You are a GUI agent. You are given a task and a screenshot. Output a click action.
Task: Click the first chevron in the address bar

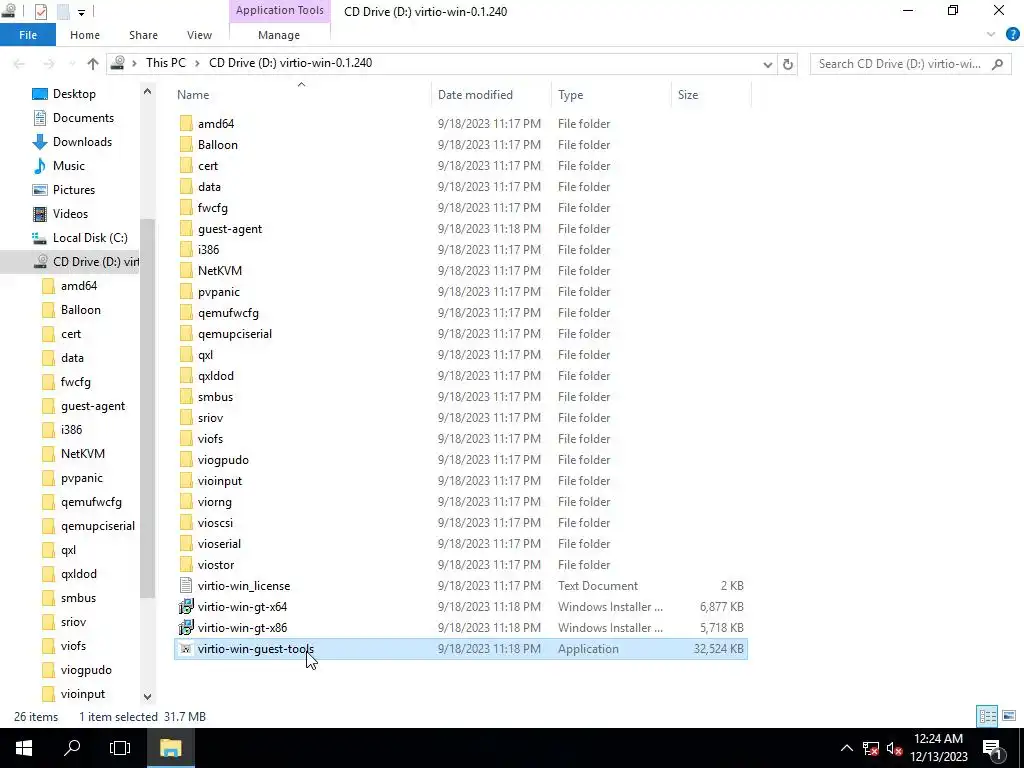(135, 63)
